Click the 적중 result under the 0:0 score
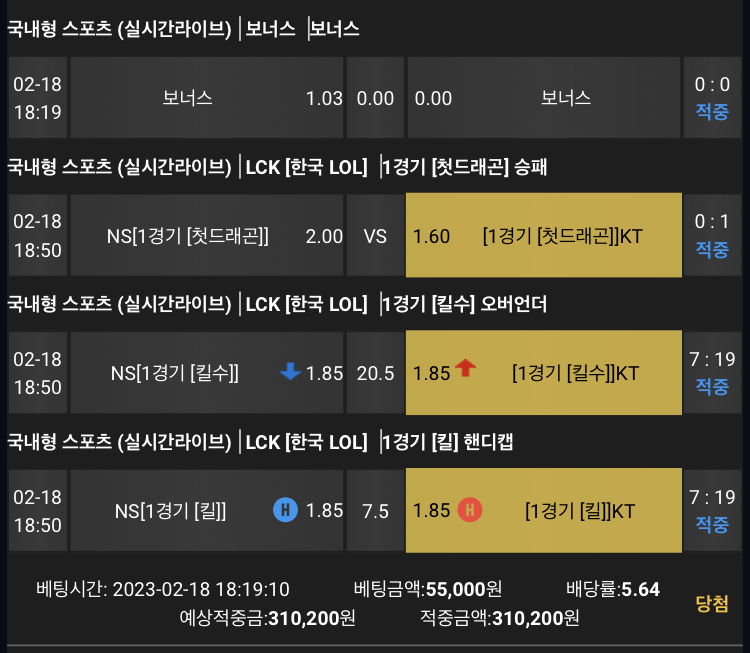Image resolution: width=750 pixels, height=653 pixels. 712,111
